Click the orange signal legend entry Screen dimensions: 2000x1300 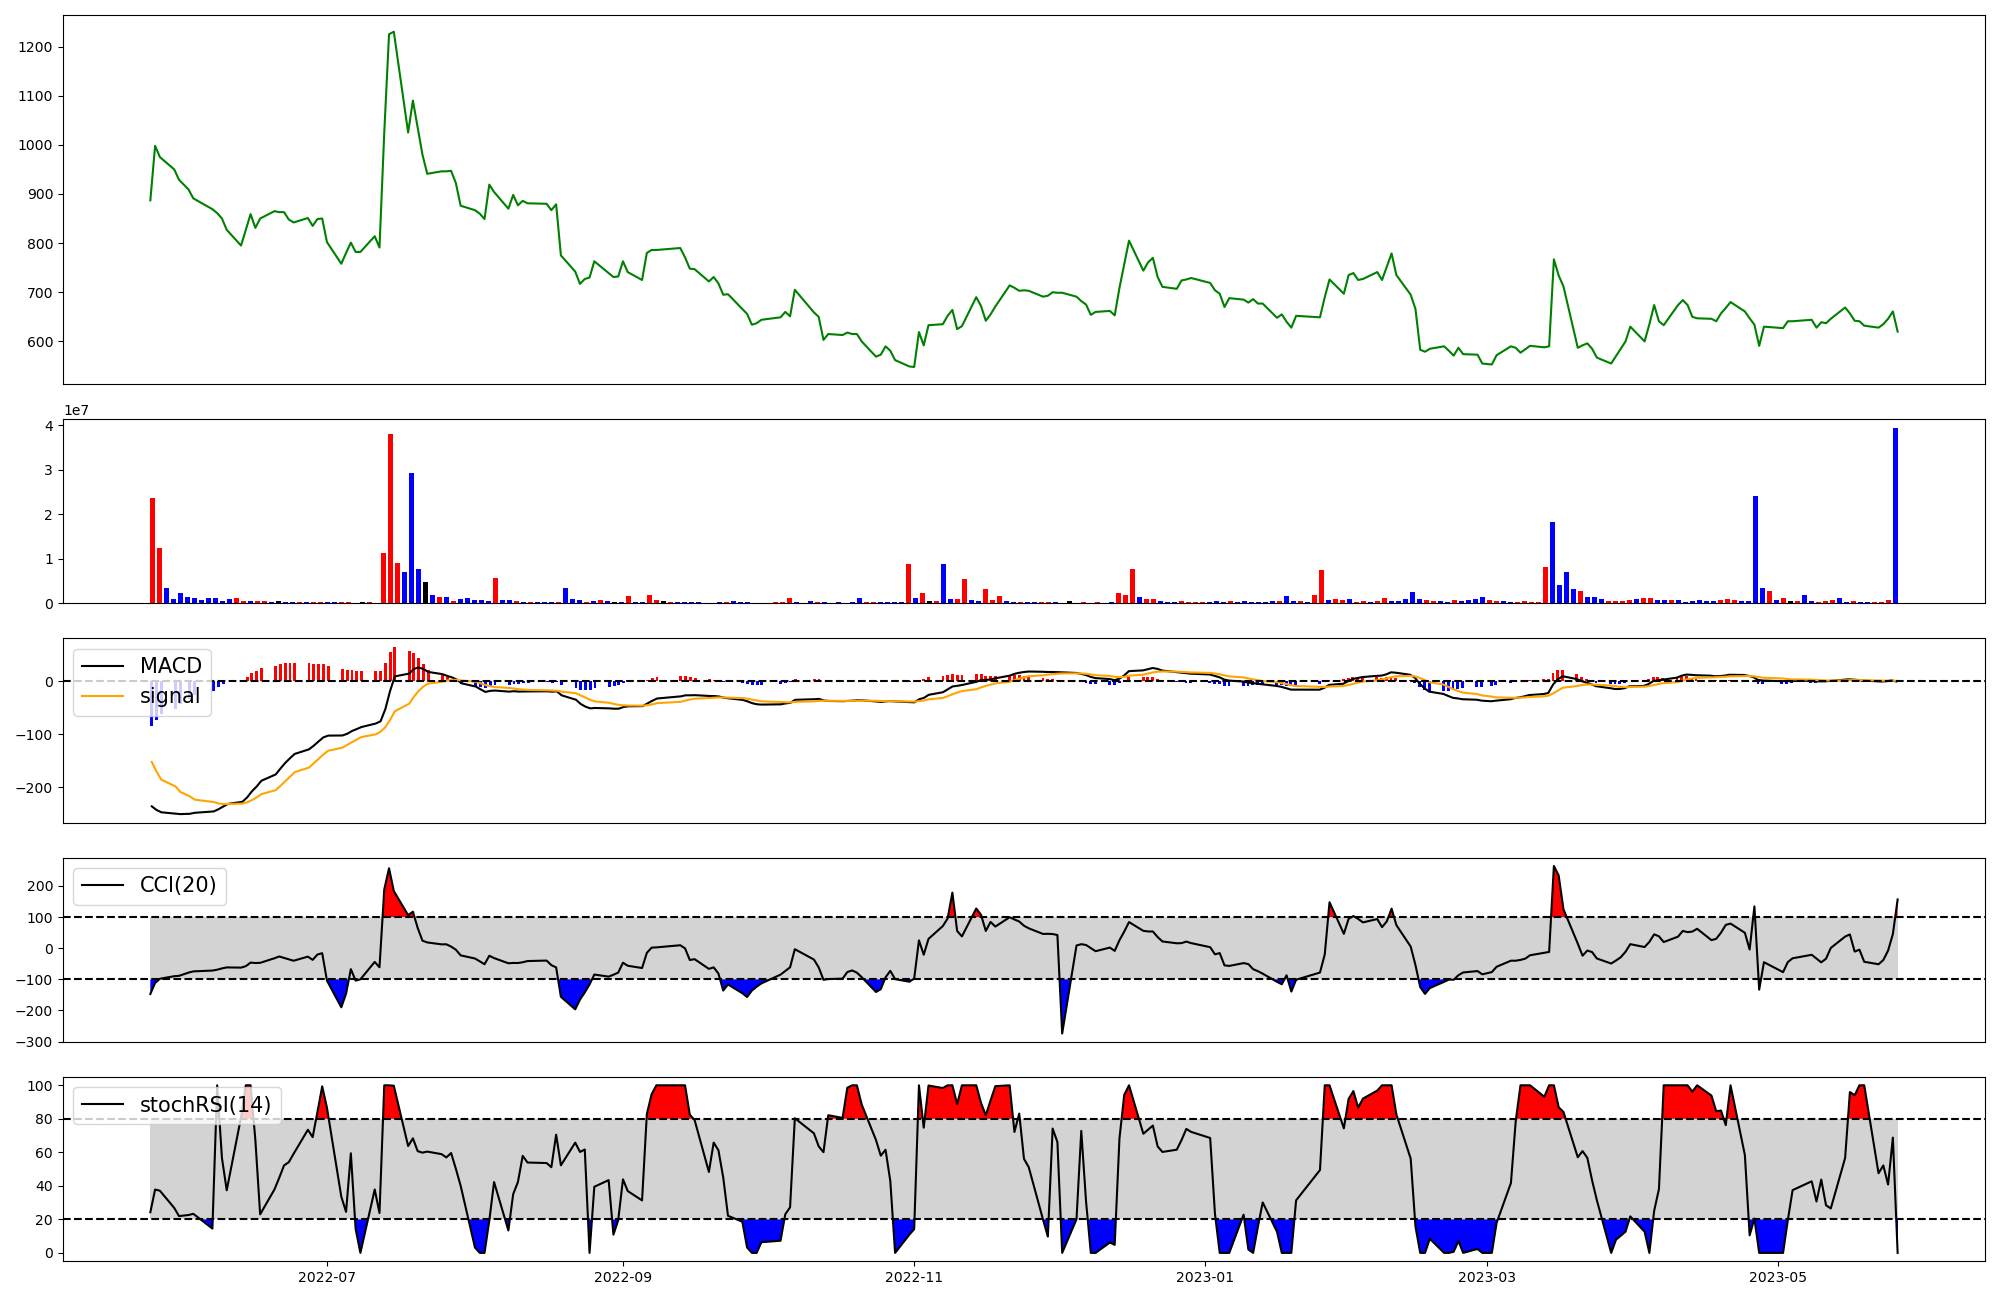click(169, 696)
